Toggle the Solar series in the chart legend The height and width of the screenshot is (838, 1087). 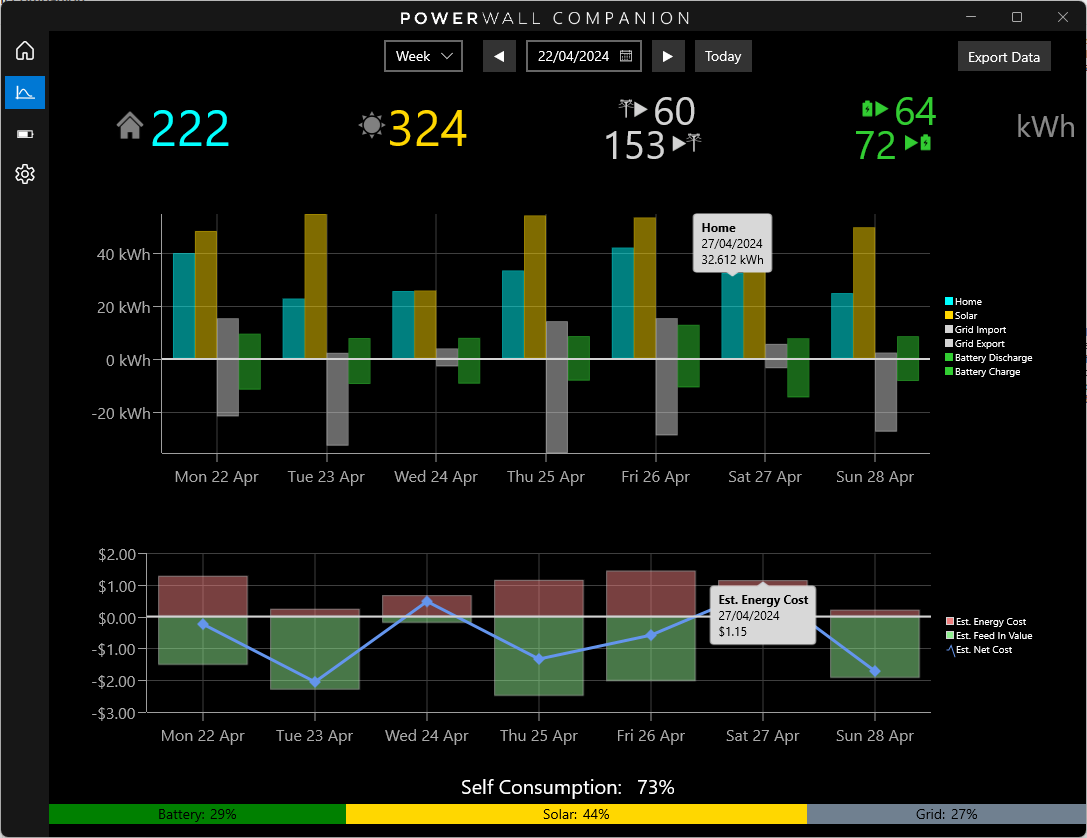tap(963, 315)
